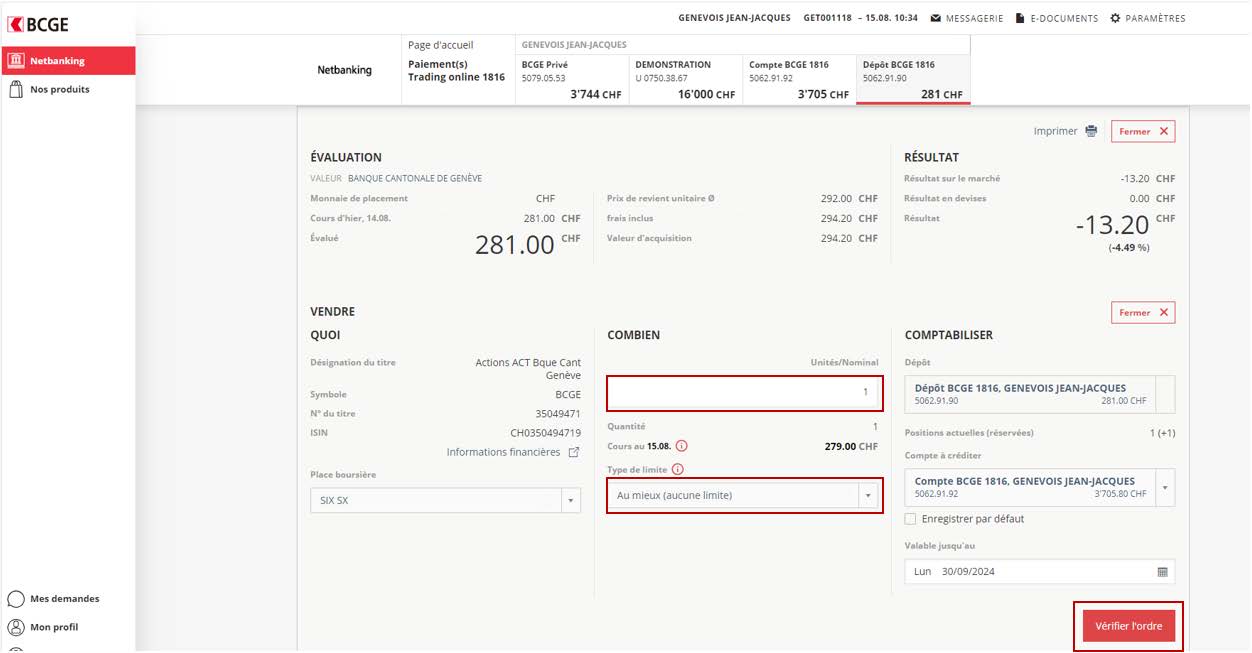Click the Netbanking header label
The height and width of the screenshot is (653, 1252).
(344, 70)
